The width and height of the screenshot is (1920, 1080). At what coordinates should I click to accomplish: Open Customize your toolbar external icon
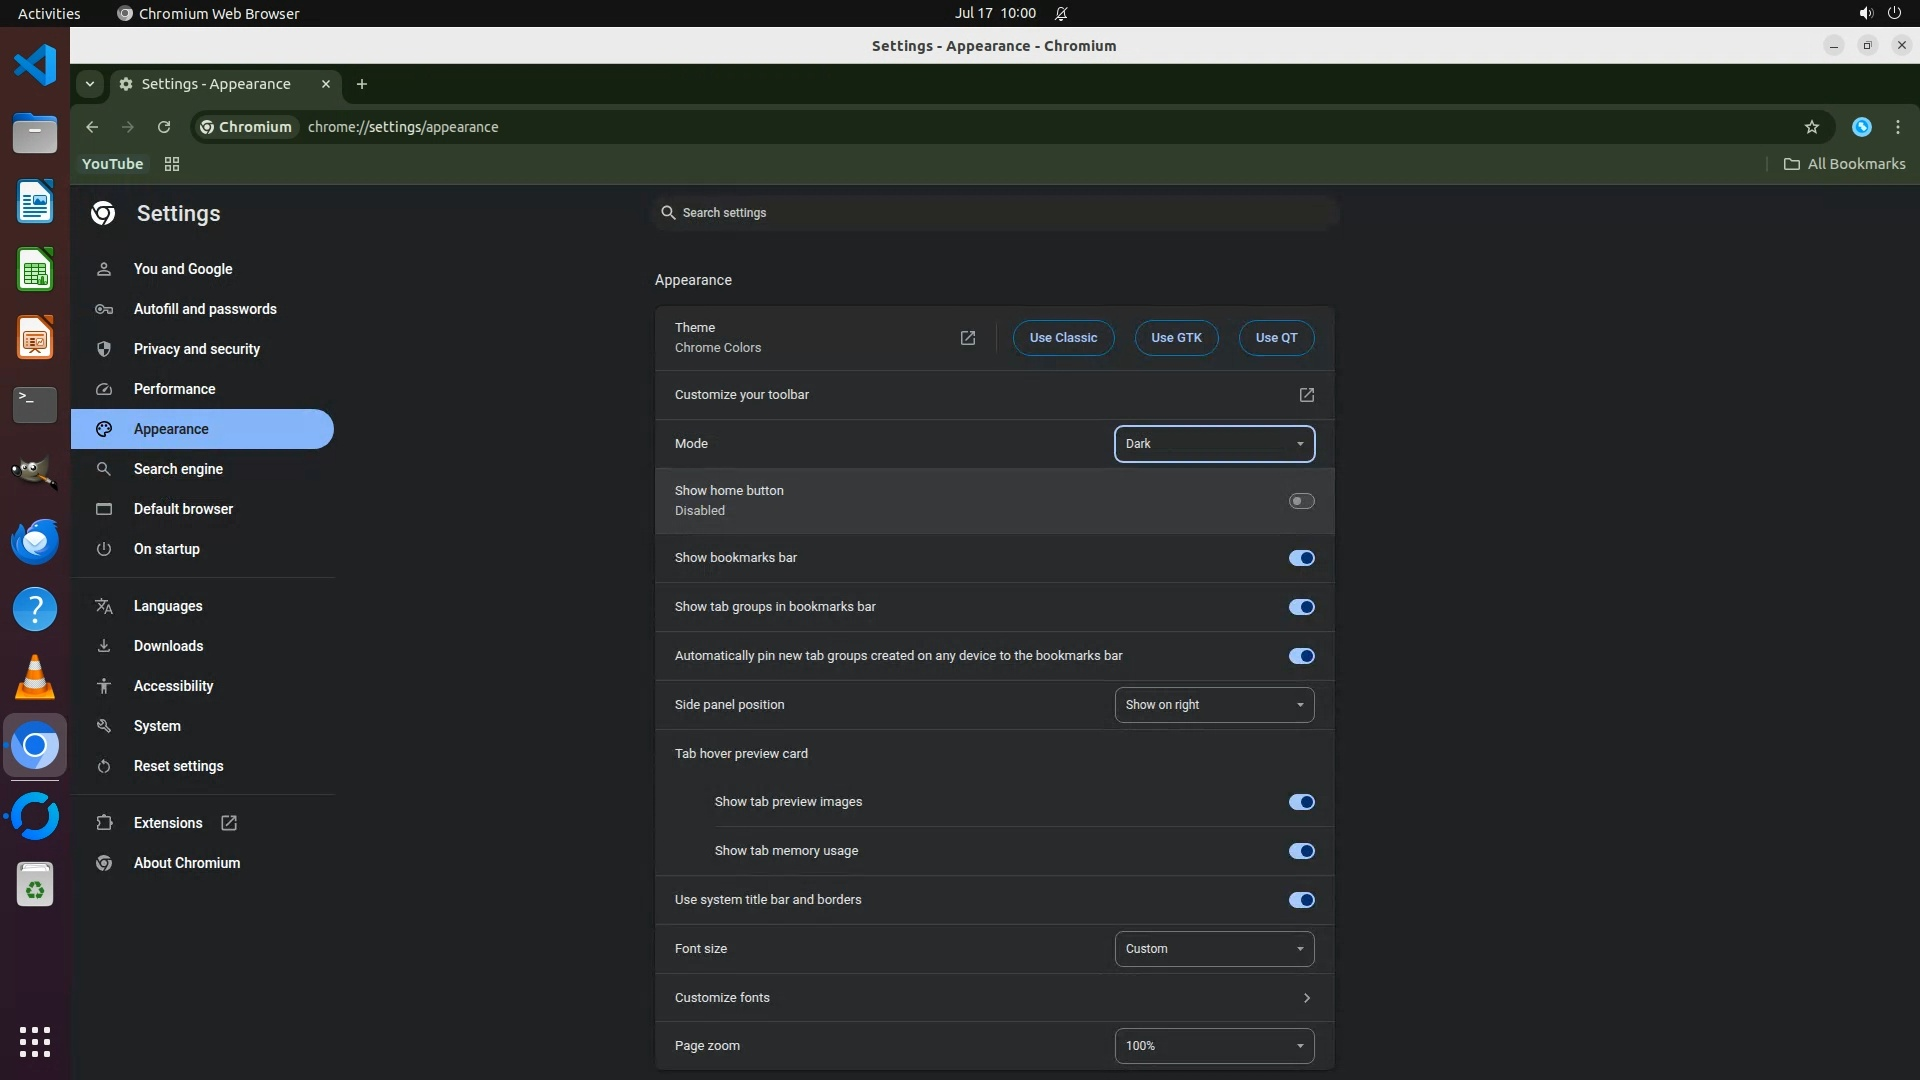point(1306,395)
